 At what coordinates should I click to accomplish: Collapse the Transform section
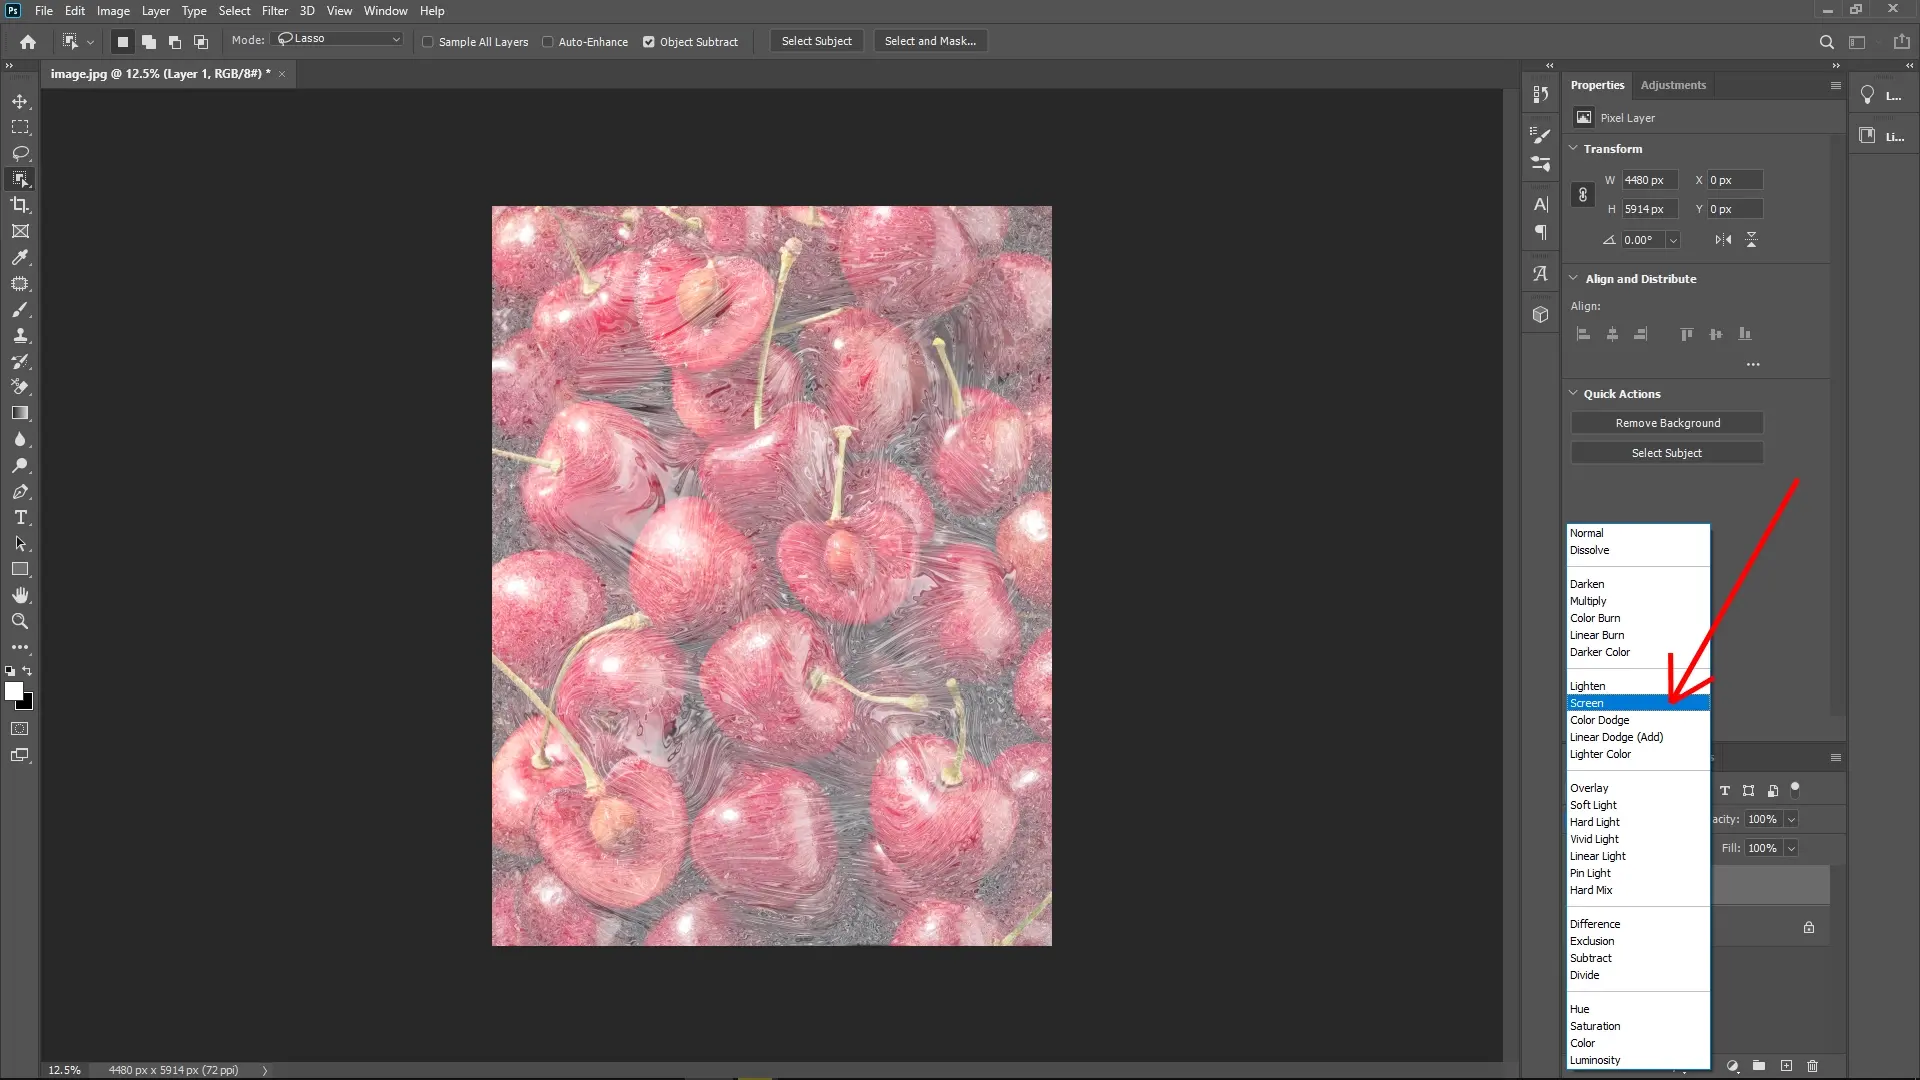coord(1574,148)
